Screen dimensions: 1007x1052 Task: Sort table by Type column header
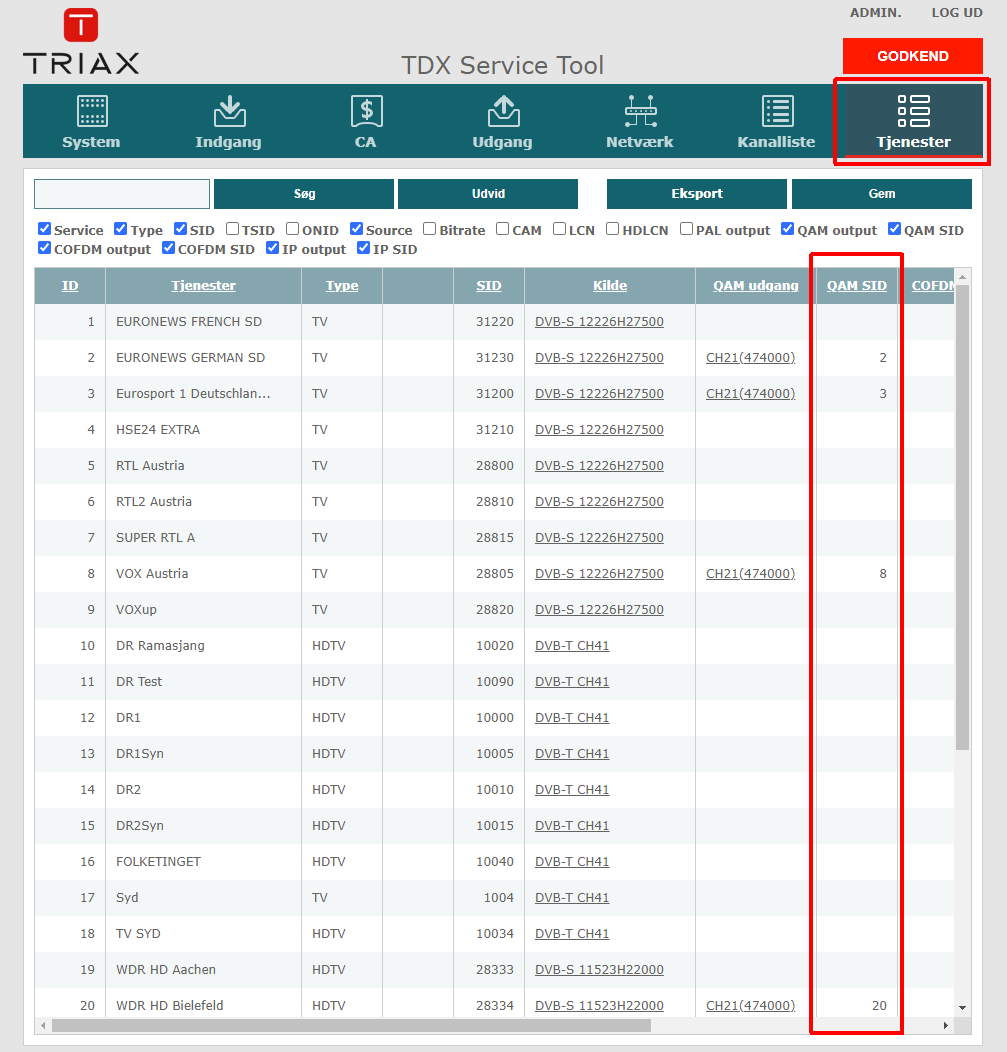coord(342,286)
